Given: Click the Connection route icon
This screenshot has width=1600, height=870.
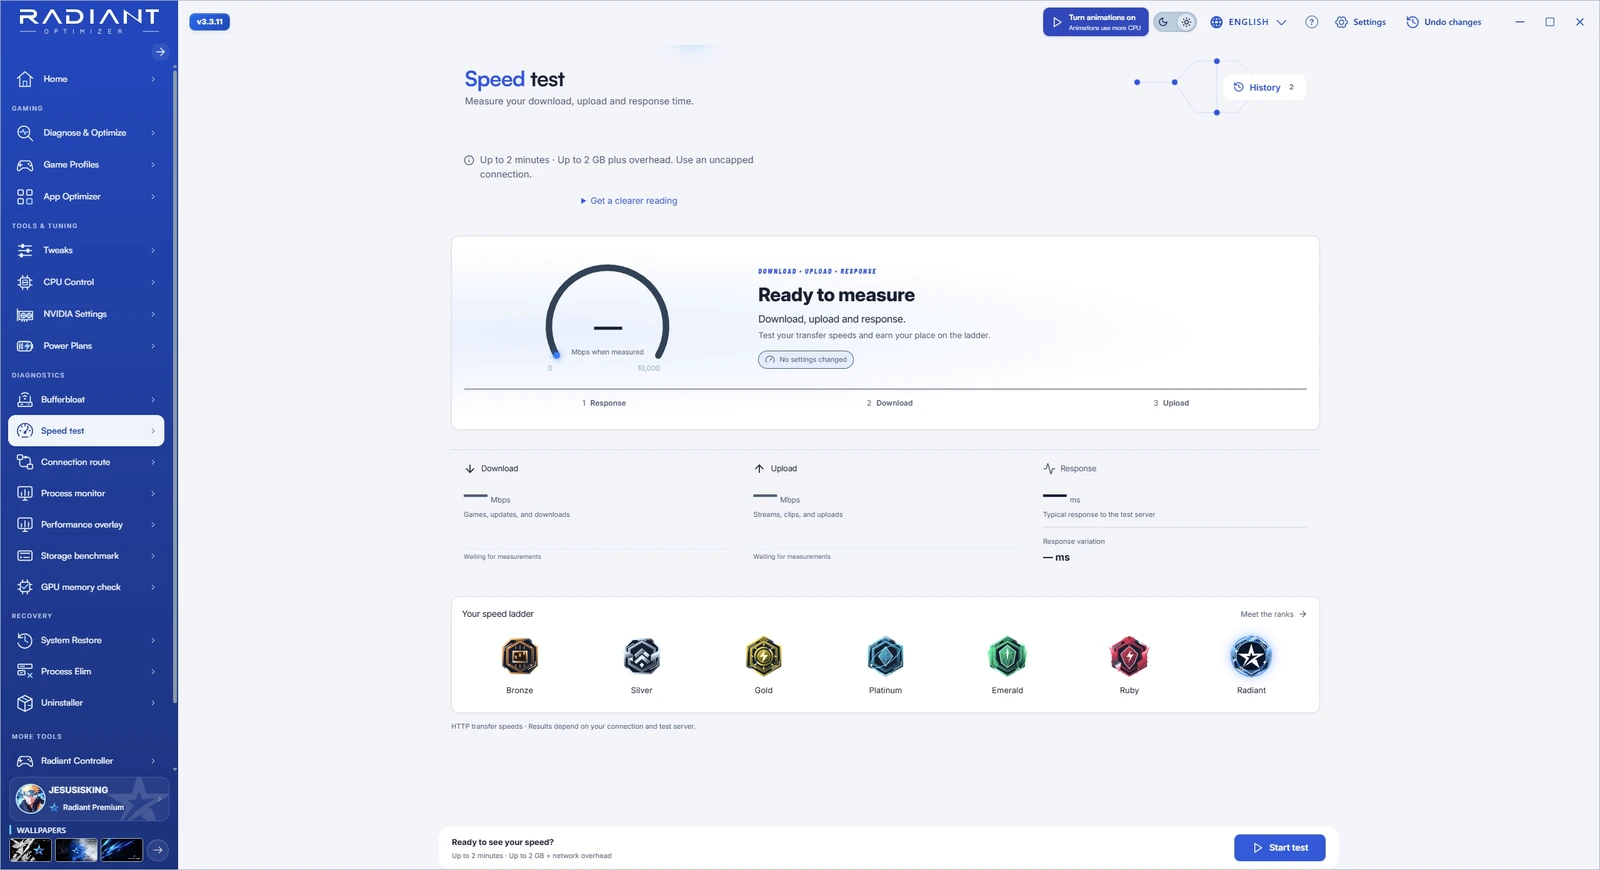Looking at the screenshot, I should click(x=25, y=462).
